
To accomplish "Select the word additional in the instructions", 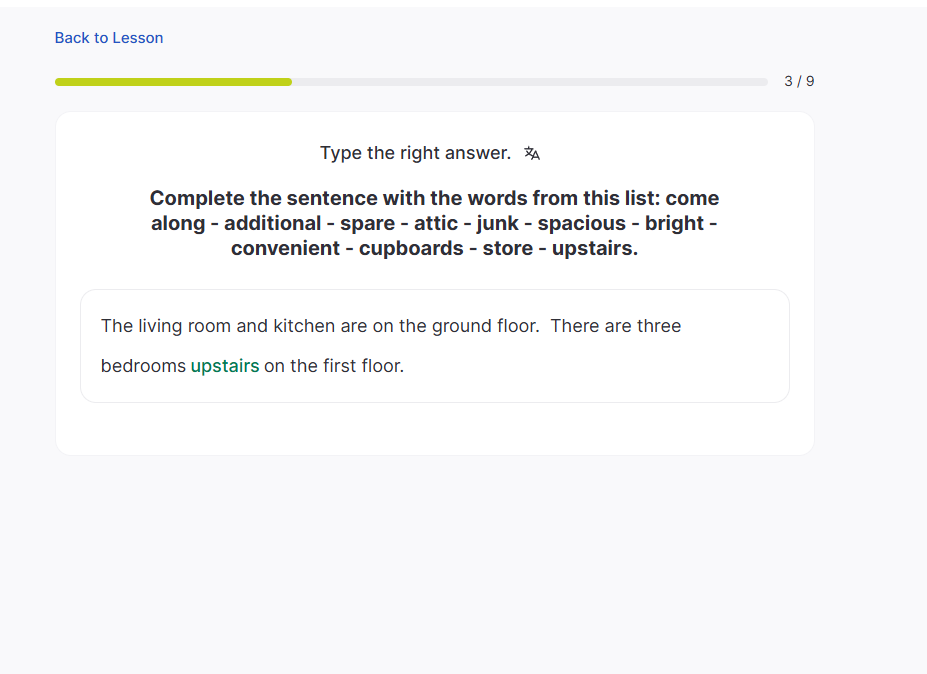I will coord(272,223).
